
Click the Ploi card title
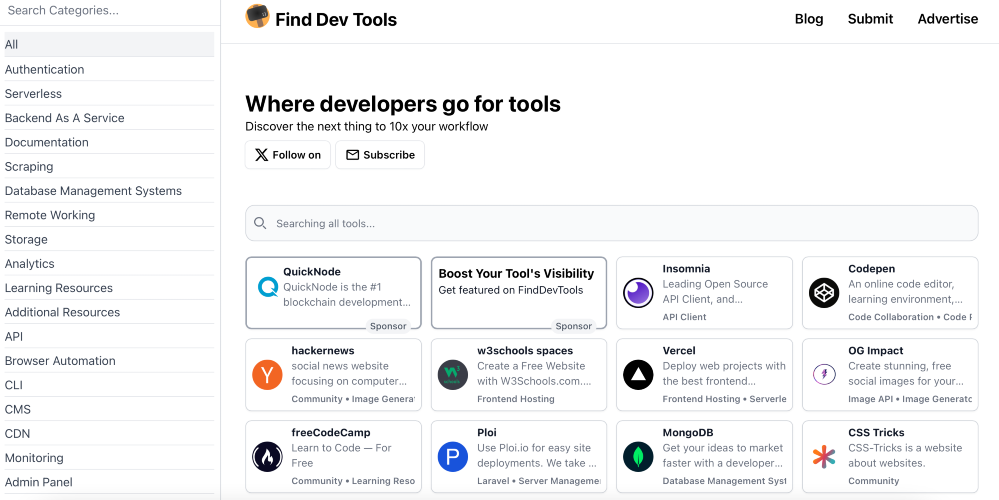[487, 432]
